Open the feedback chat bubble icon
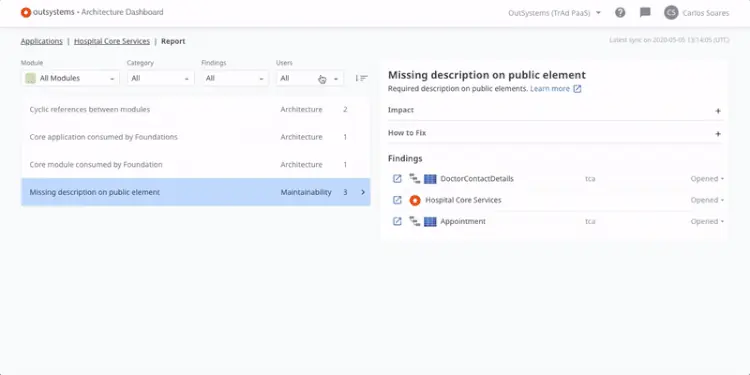750x375 pixels. point(645,13)
